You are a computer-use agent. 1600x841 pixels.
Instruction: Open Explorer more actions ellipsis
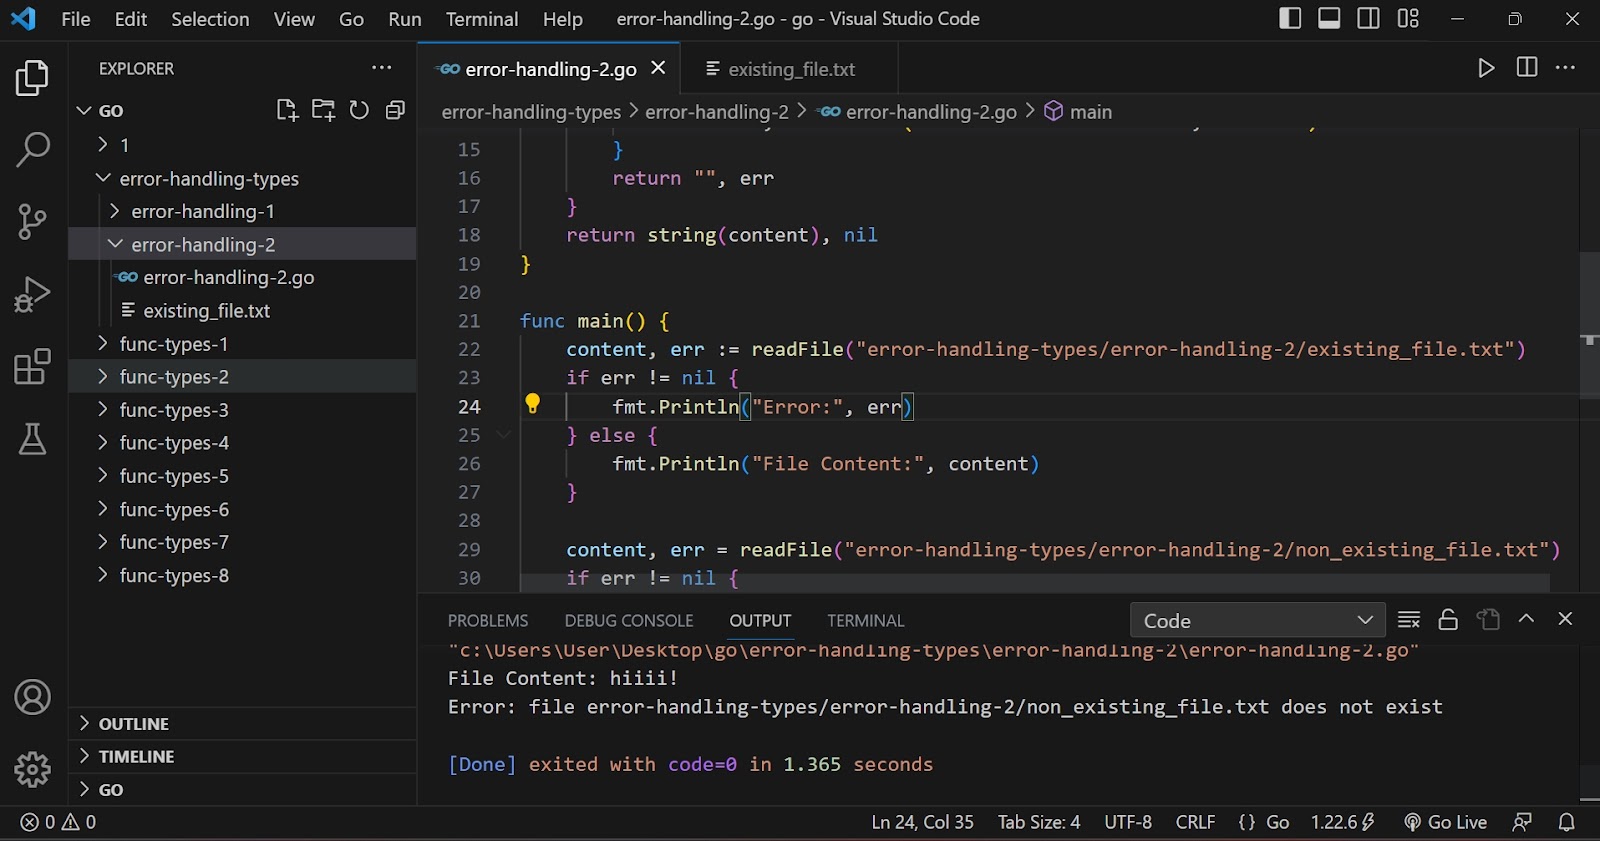(x=382, y=68)
